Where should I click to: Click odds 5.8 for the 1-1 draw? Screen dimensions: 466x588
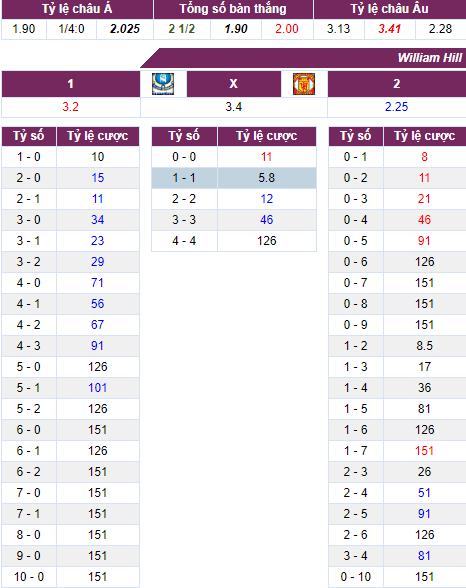[x=267, y=178]
